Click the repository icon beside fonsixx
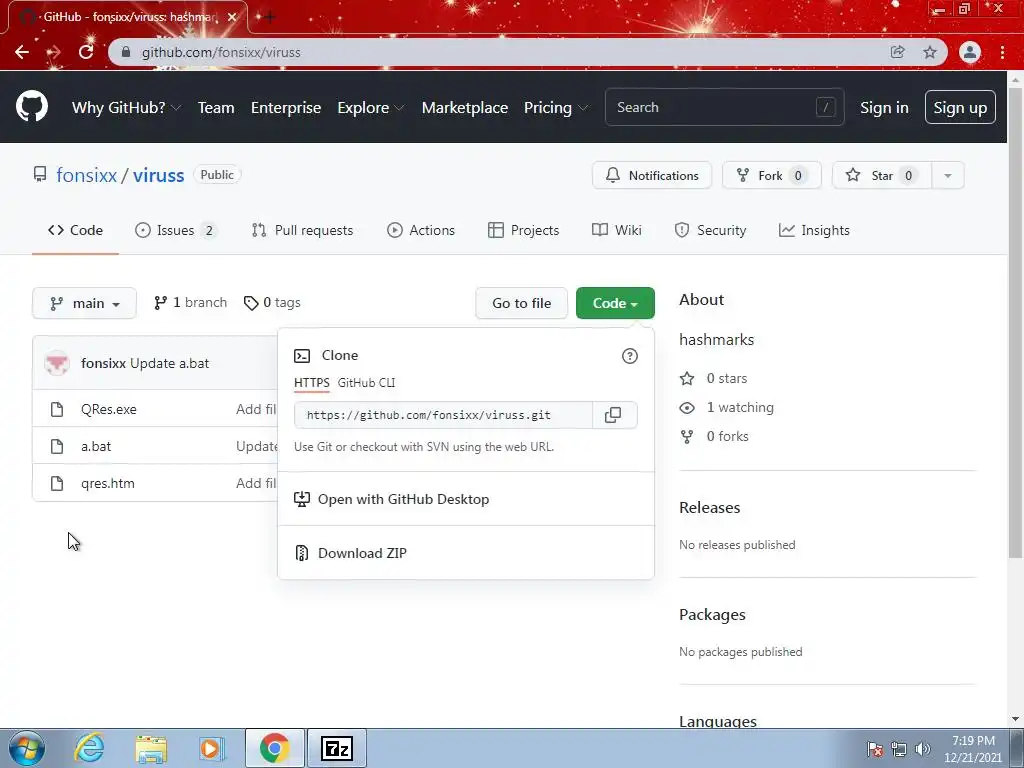This screenshot has width=1024, height=768. point(40,174)
